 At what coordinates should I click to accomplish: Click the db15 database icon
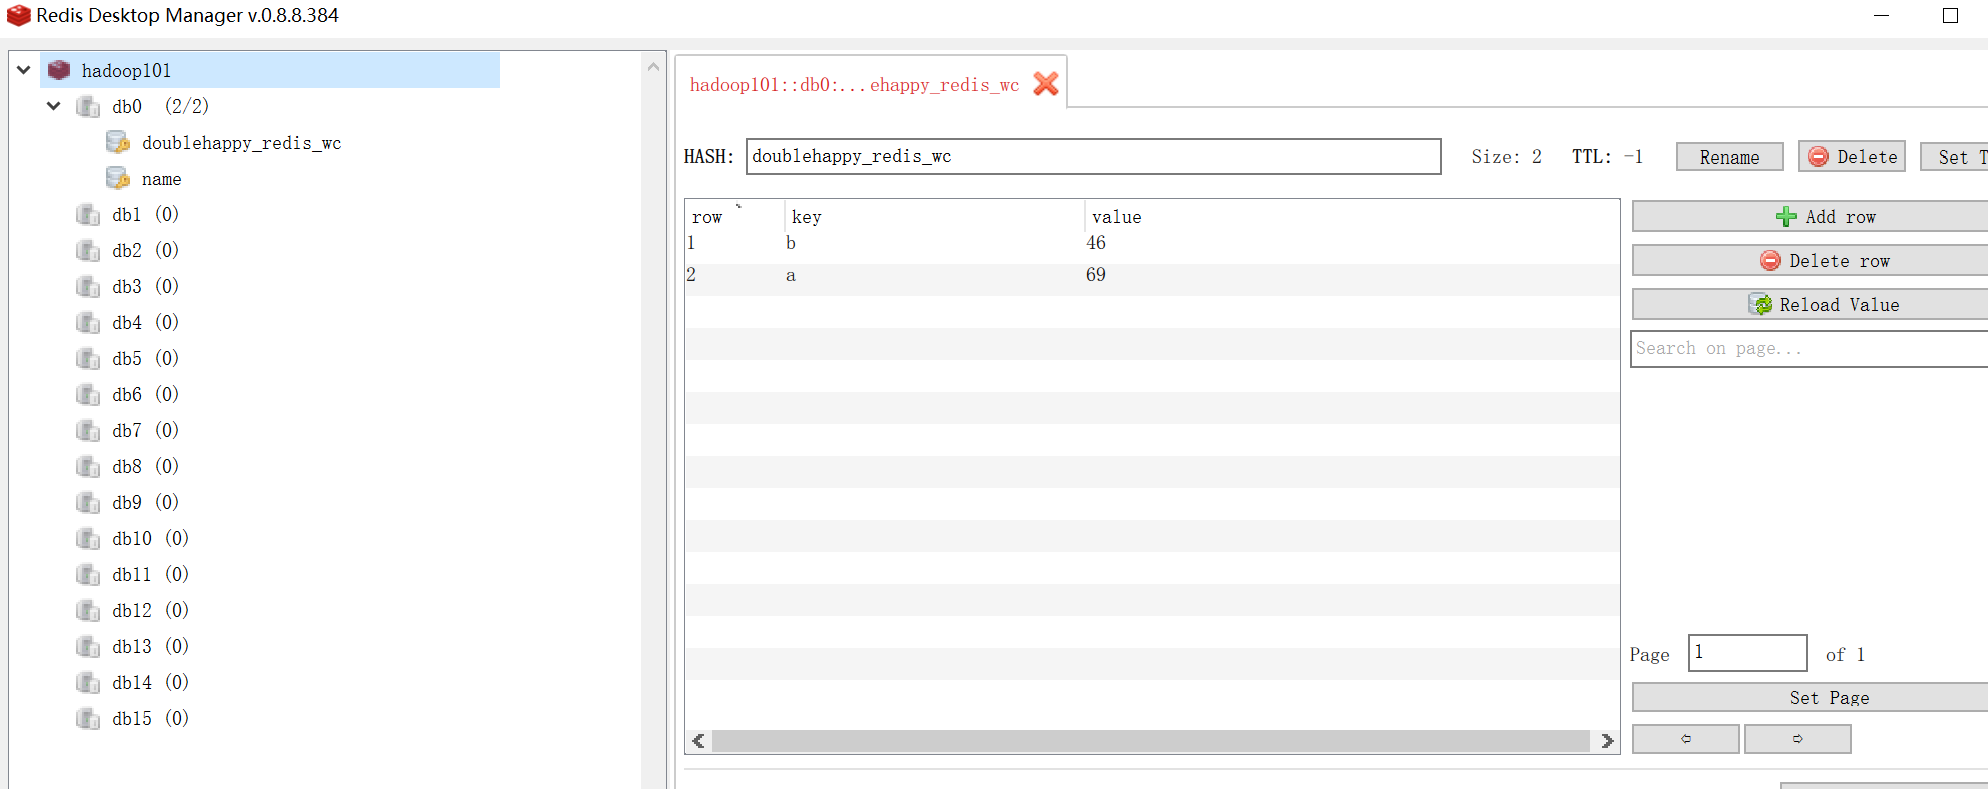click(x=88, y=718)
